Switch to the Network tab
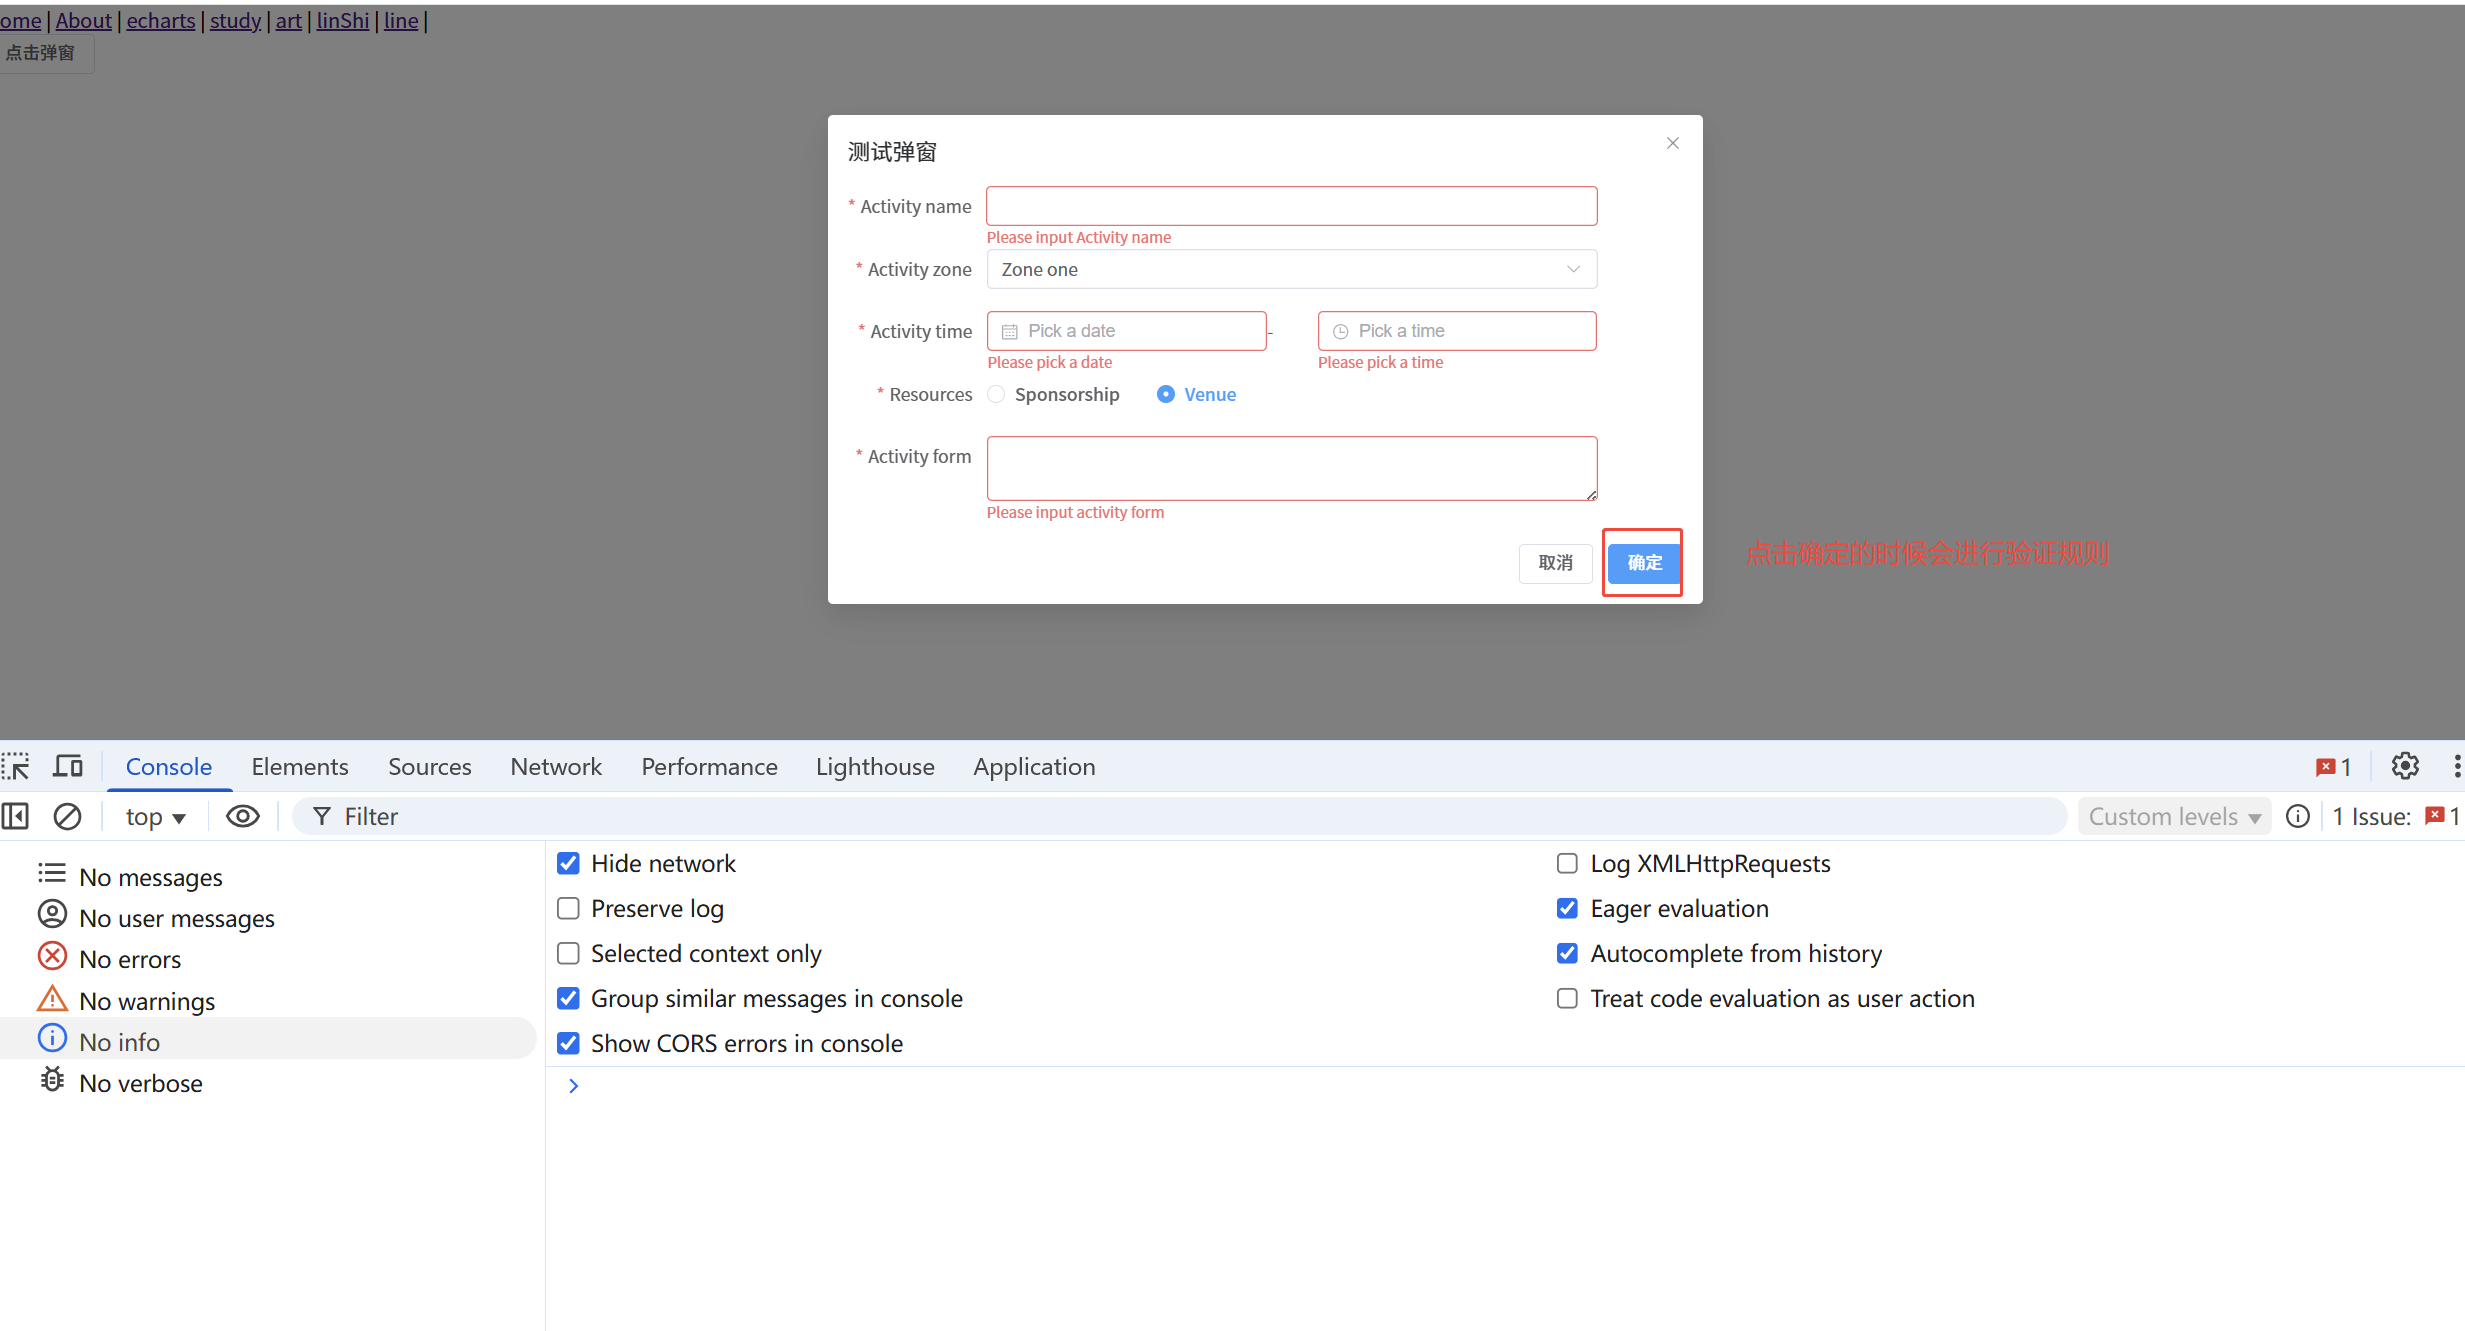Viewport: 2465px width, 1331px height. pos(556,767)
